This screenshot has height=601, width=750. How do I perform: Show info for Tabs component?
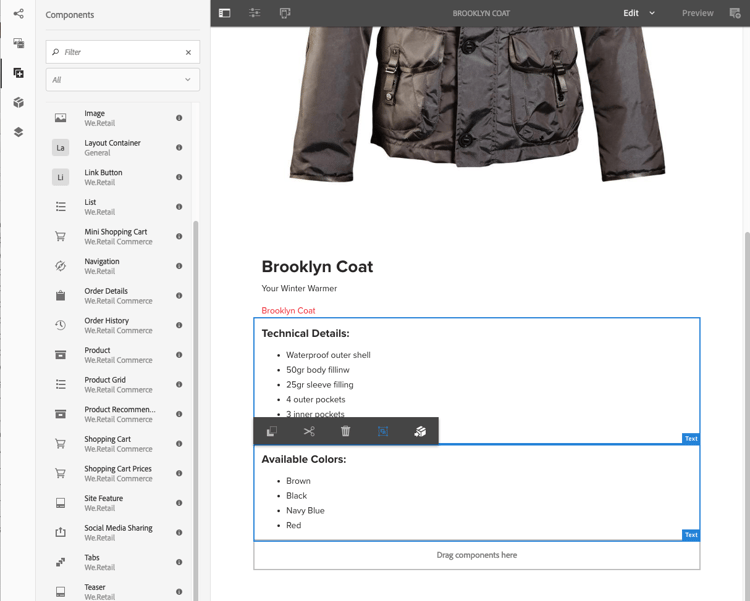point(179,562)
